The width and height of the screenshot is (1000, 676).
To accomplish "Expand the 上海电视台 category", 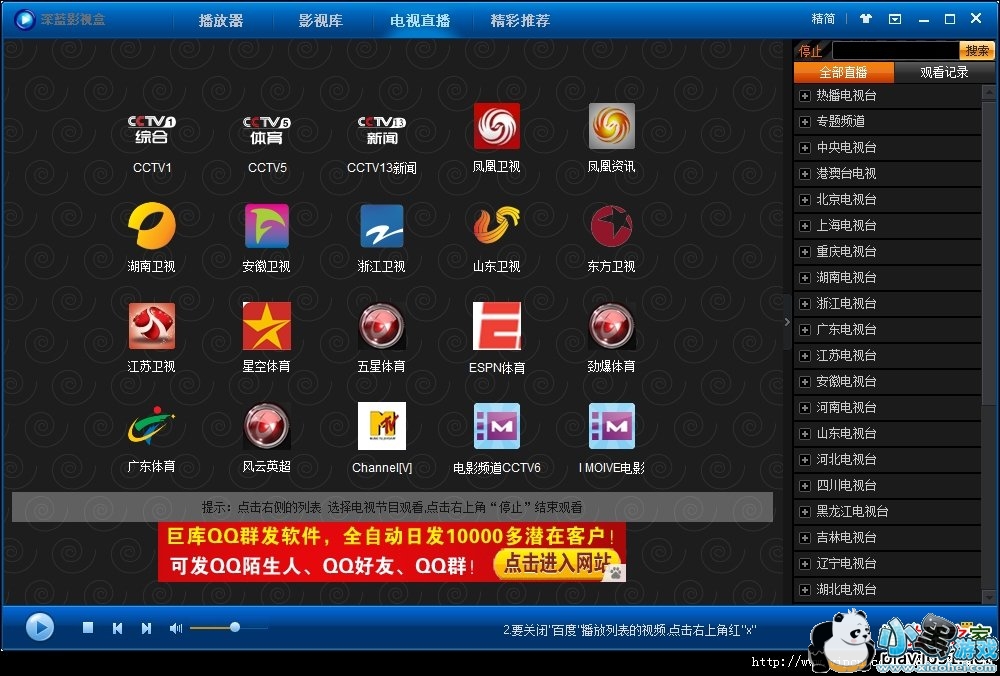I will pos(805,226).
